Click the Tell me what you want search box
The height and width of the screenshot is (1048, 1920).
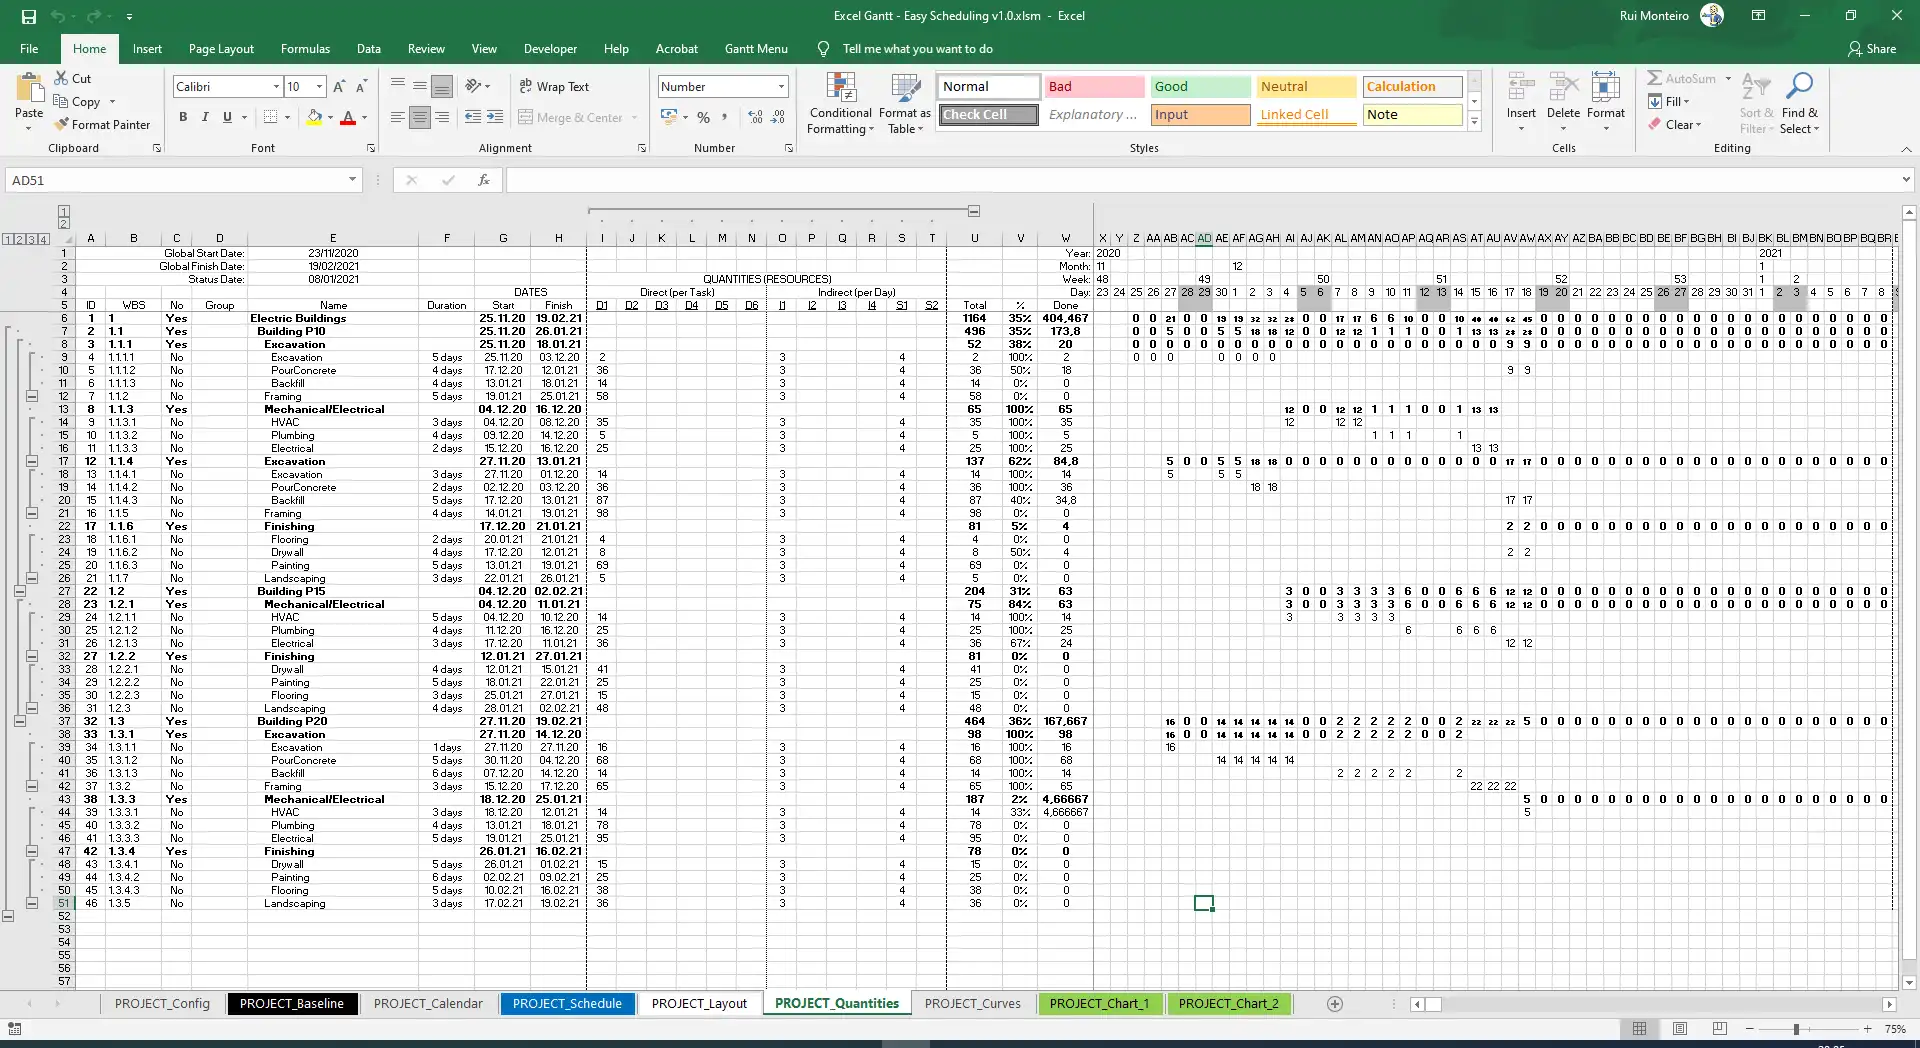917,49
